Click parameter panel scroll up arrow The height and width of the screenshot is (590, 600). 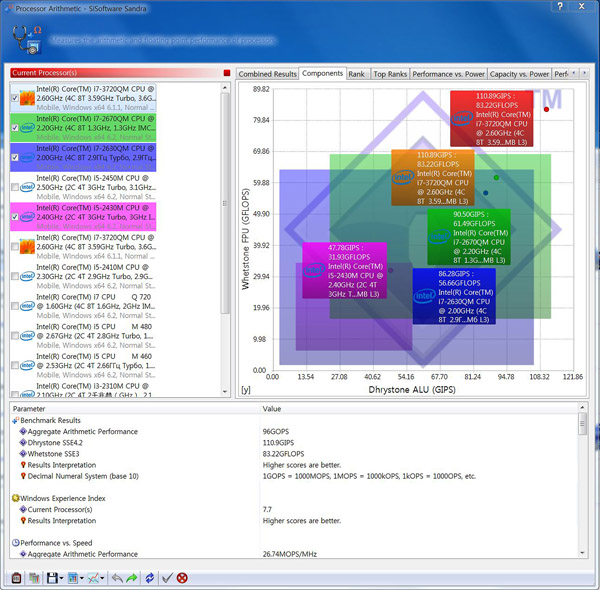[582, 407]
